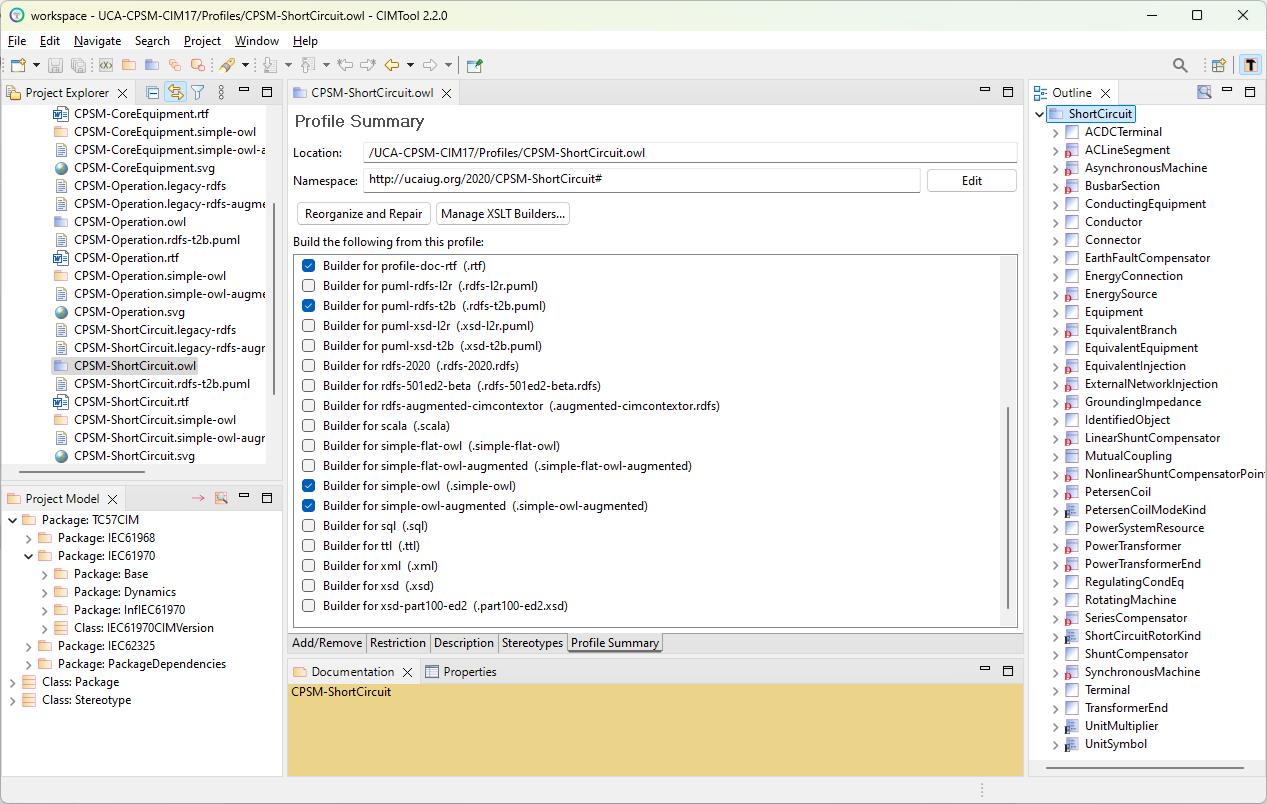This screenshot has width=1267, height=804.
Task: Collapse Package: IEC61970 node
Action: (28, 556)
